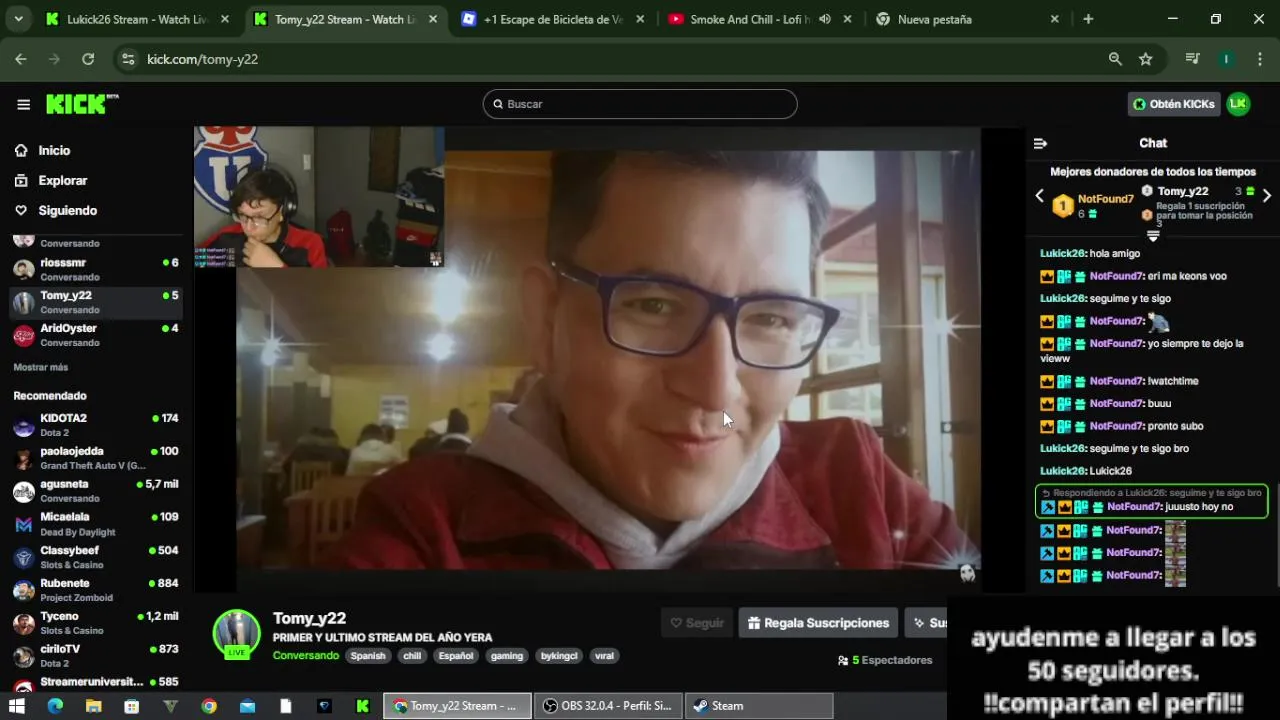Focus the Buscar search field
Image resolution: width=1280 pixels, height=720 pixels.
(640, 104)
